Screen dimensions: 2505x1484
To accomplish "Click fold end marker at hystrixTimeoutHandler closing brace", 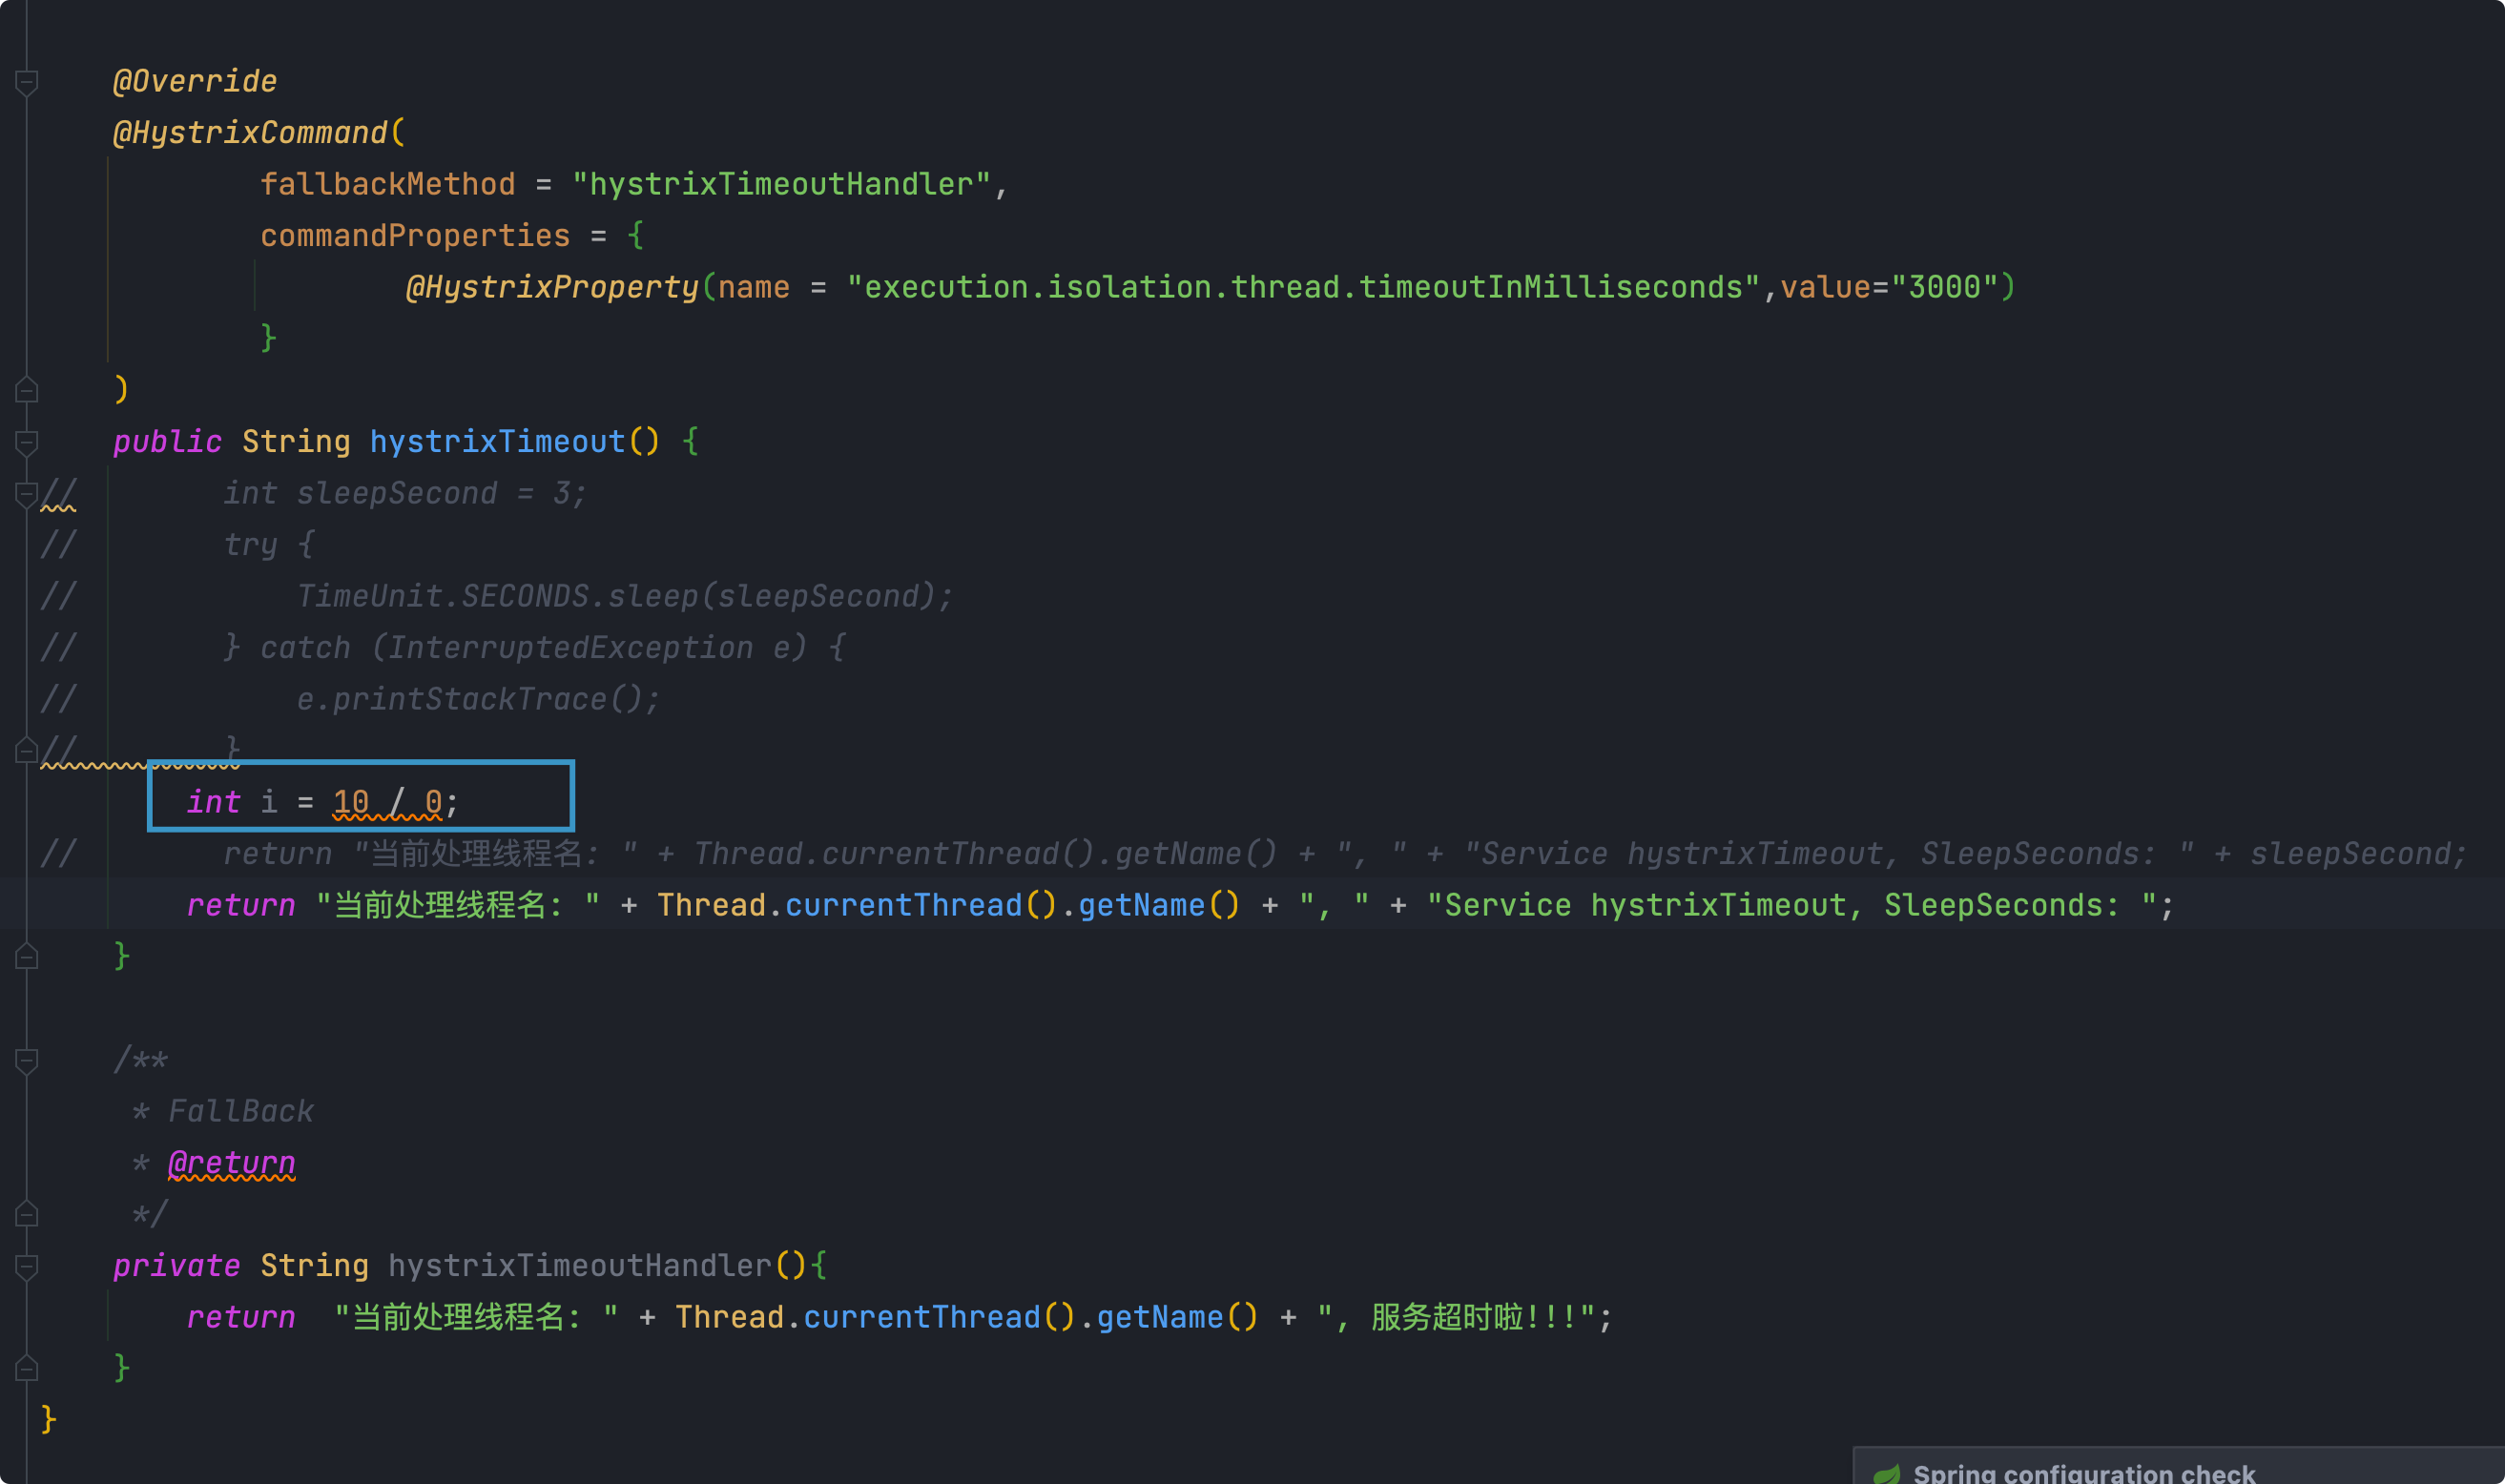I will (x=27, y=1368).
